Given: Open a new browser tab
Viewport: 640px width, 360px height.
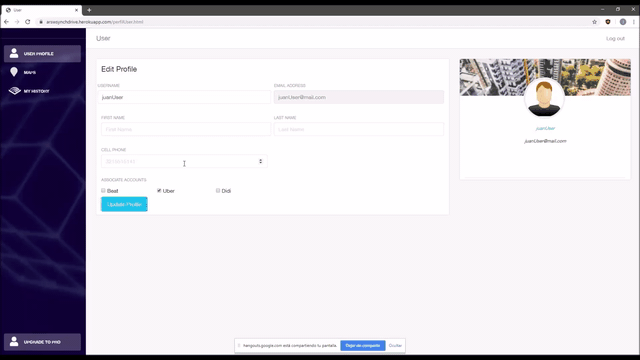Looking at the screenshot, I should tap(89, 10).
